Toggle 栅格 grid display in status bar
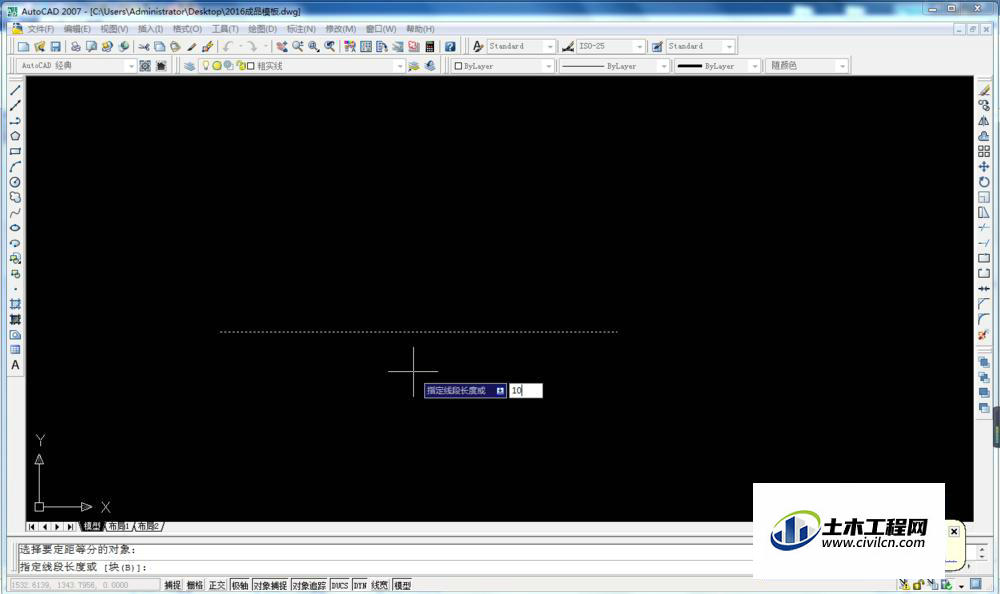This screenshot has height=594, width=1000. [x=195, y=585]
